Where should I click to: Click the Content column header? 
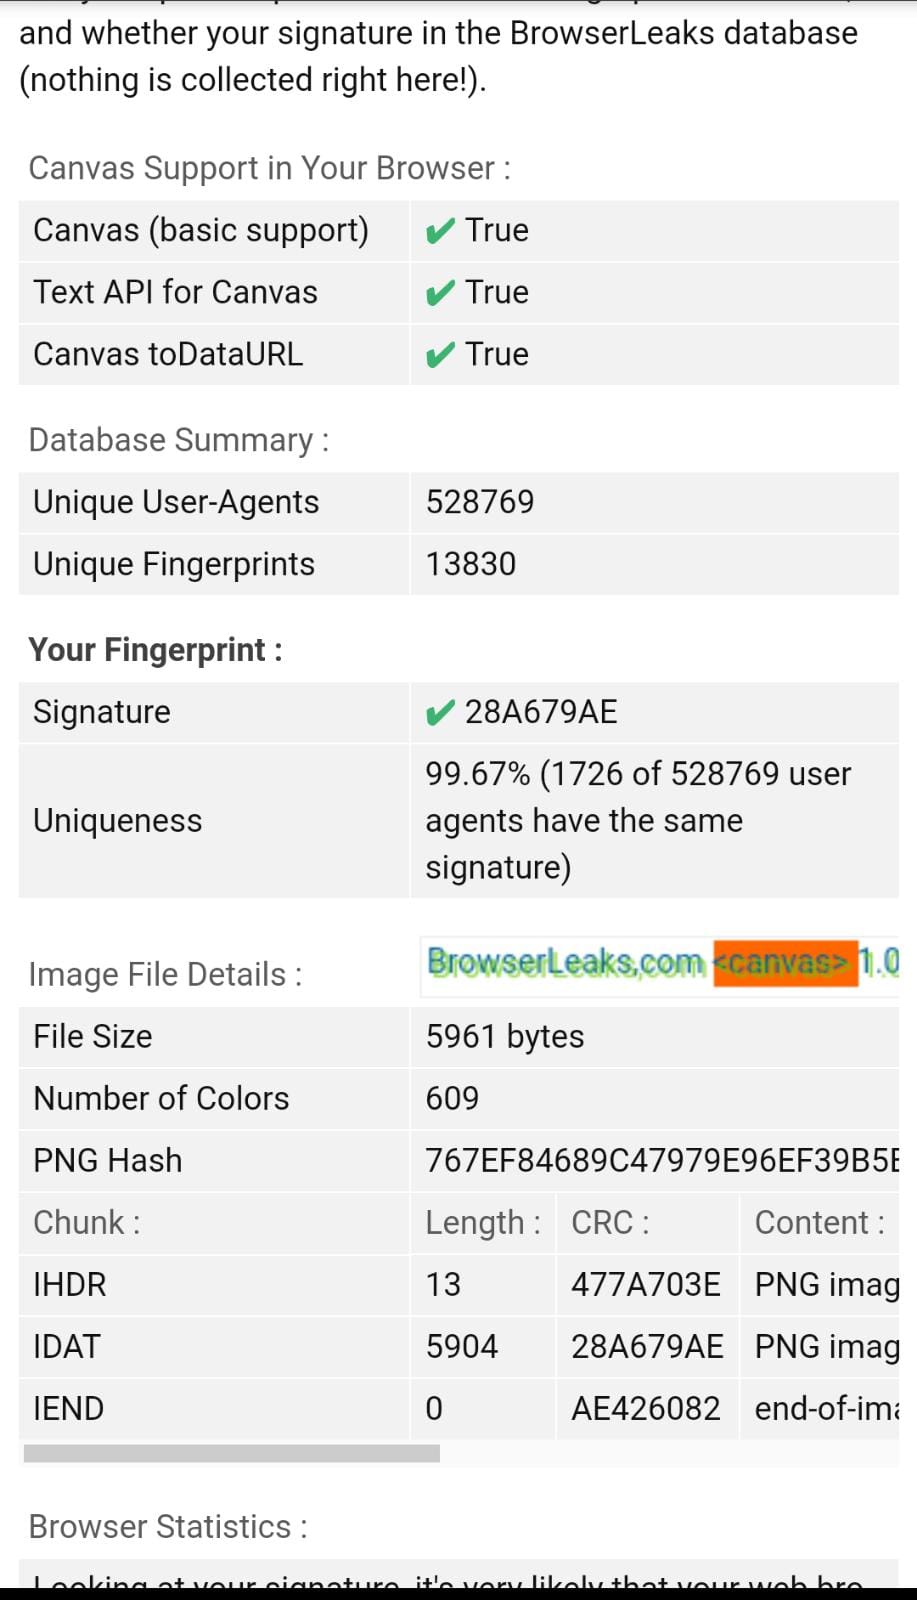pos(820,1222)
